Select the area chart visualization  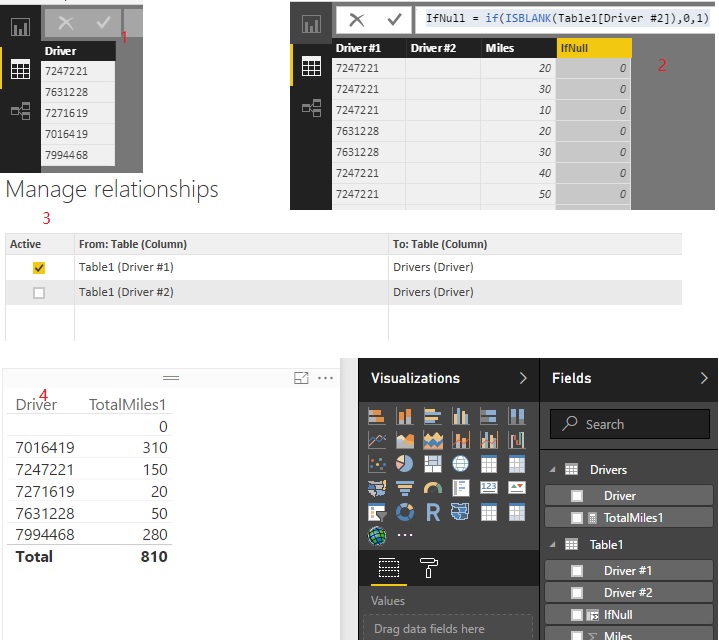[x=405, y=441]
